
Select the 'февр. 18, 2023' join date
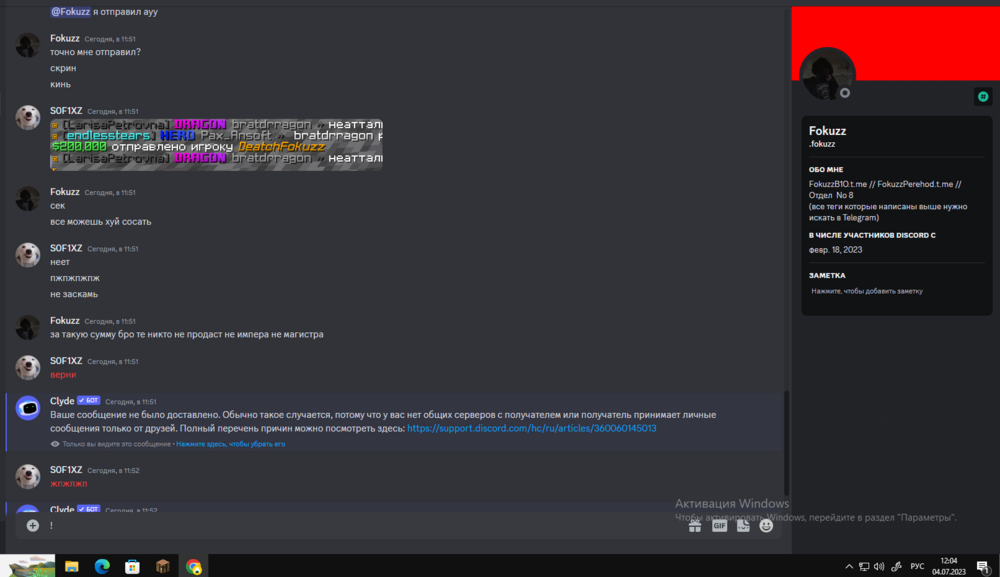[835, 250]
